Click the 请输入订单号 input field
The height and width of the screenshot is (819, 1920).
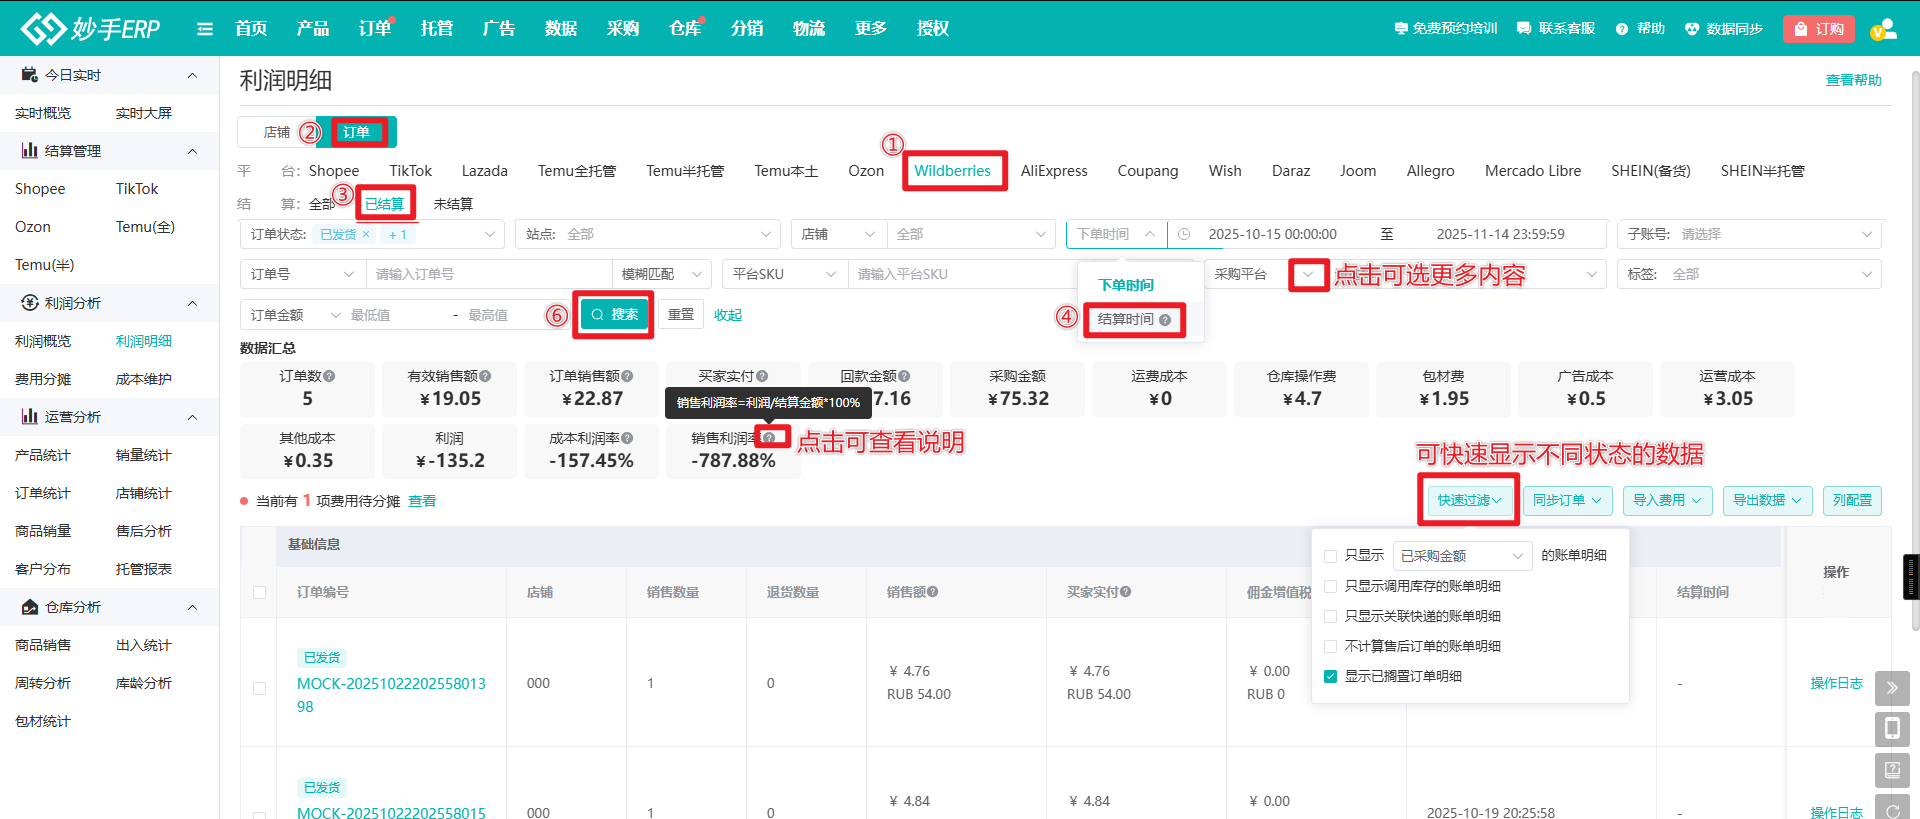pos(488,274)
